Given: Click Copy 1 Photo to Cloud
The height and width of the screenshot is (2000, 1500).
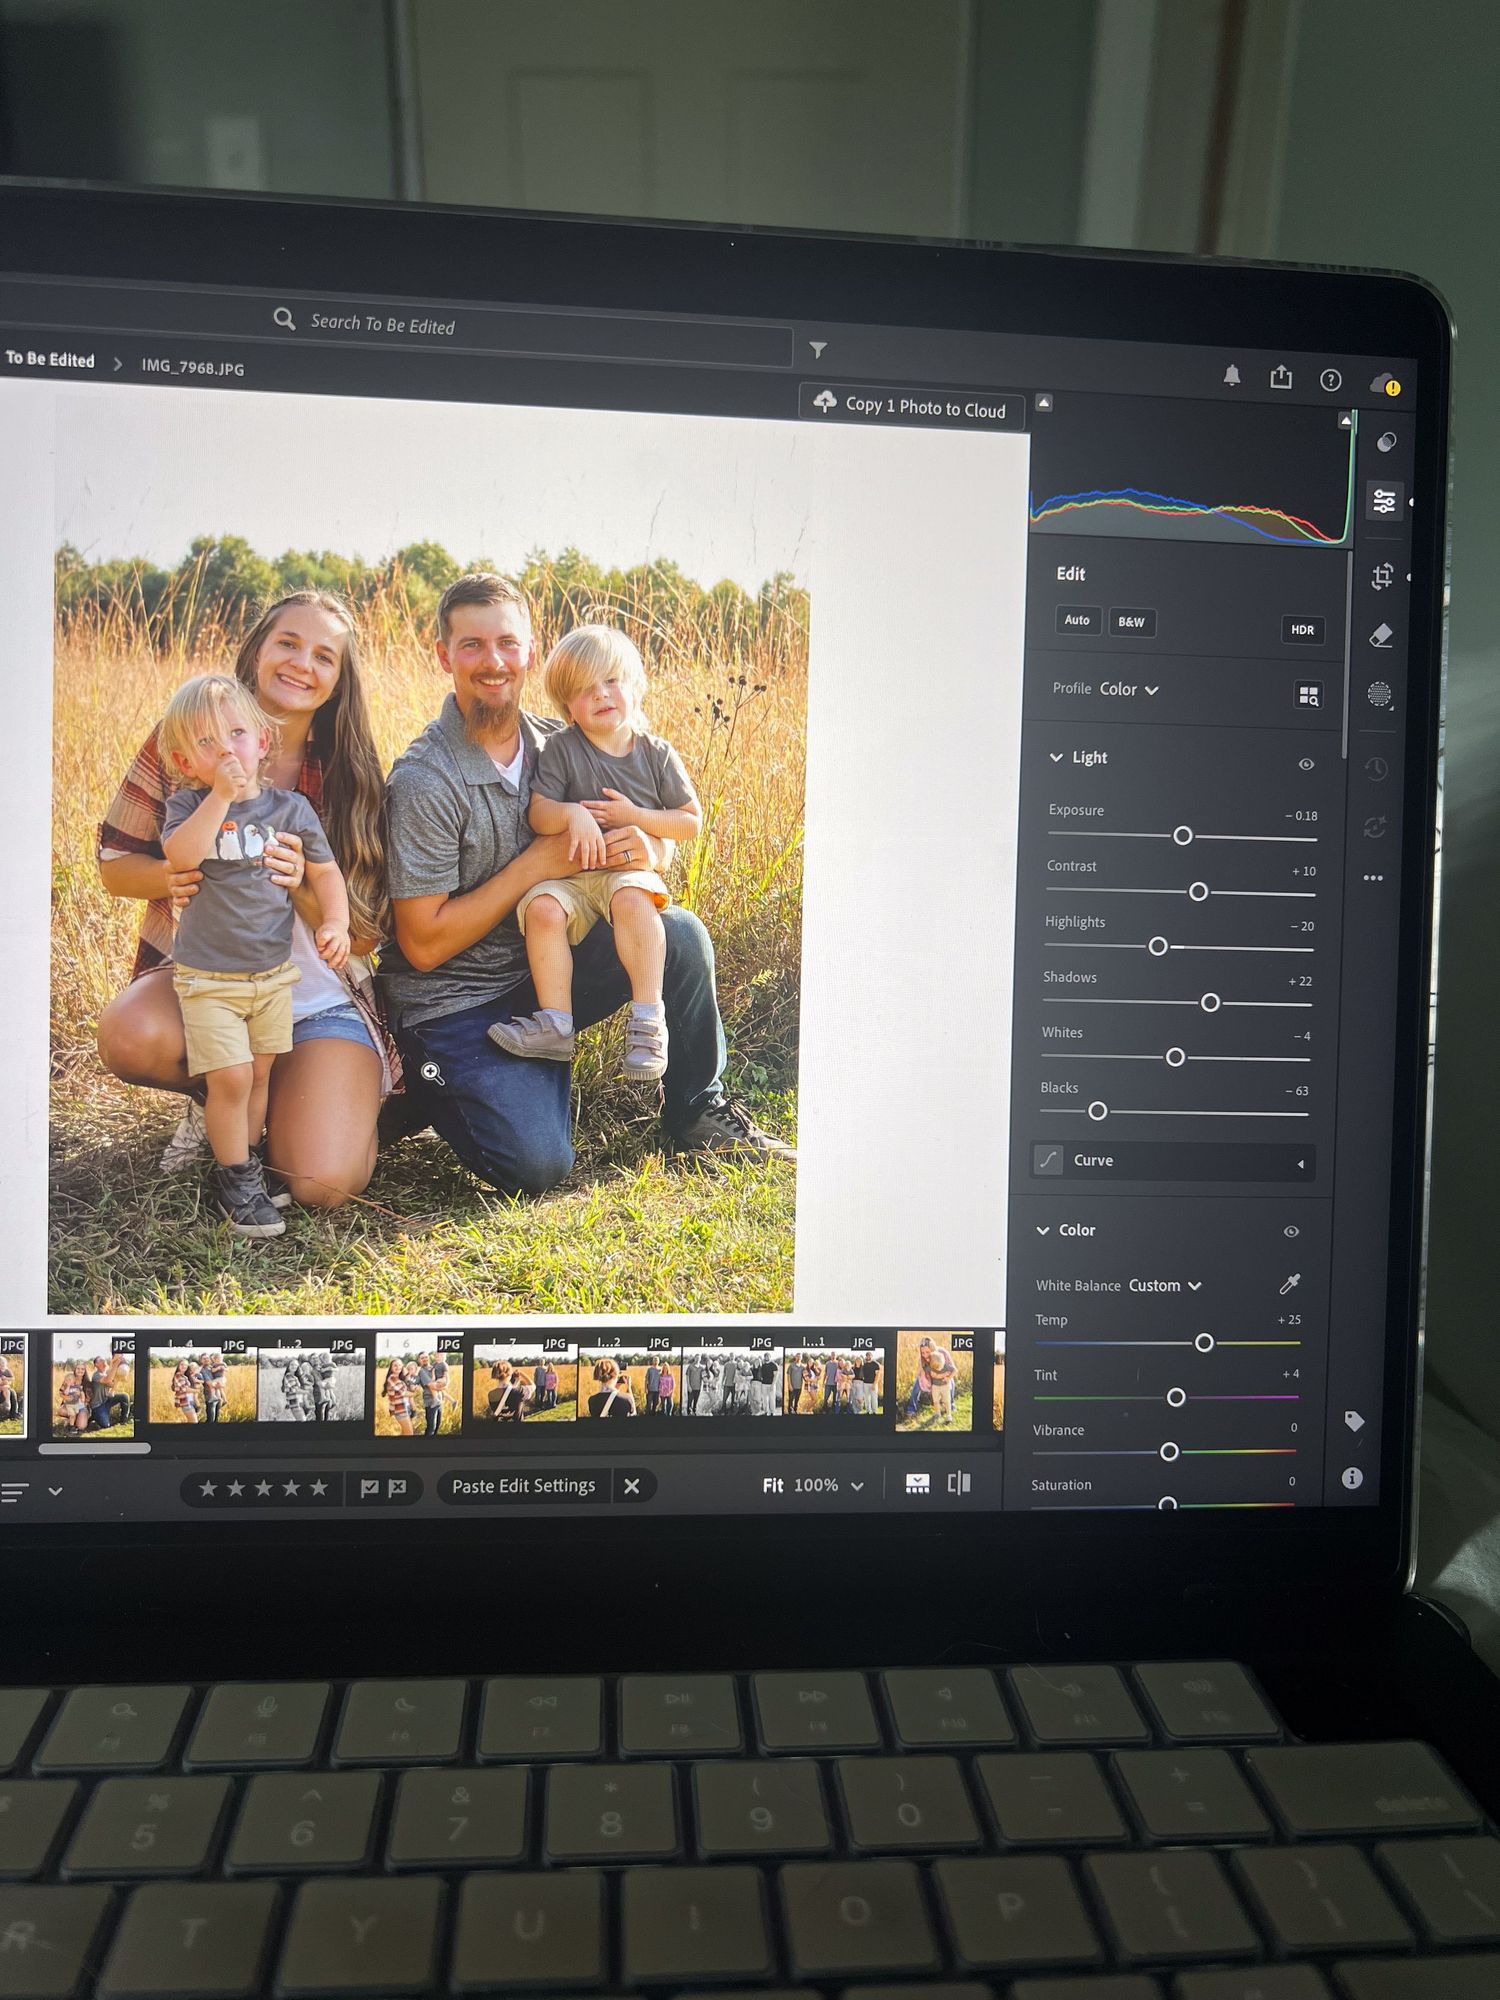Looking at the screenshot, I should point(912,405).
